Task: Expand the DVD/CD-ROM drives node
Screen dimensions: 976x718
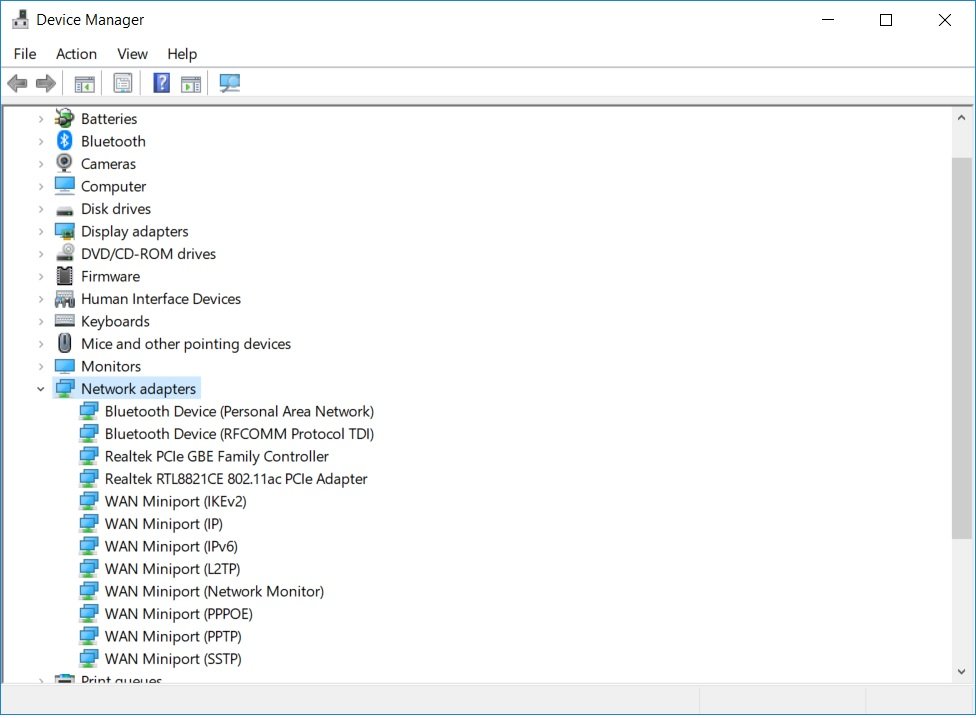Action: coord(40,254)
